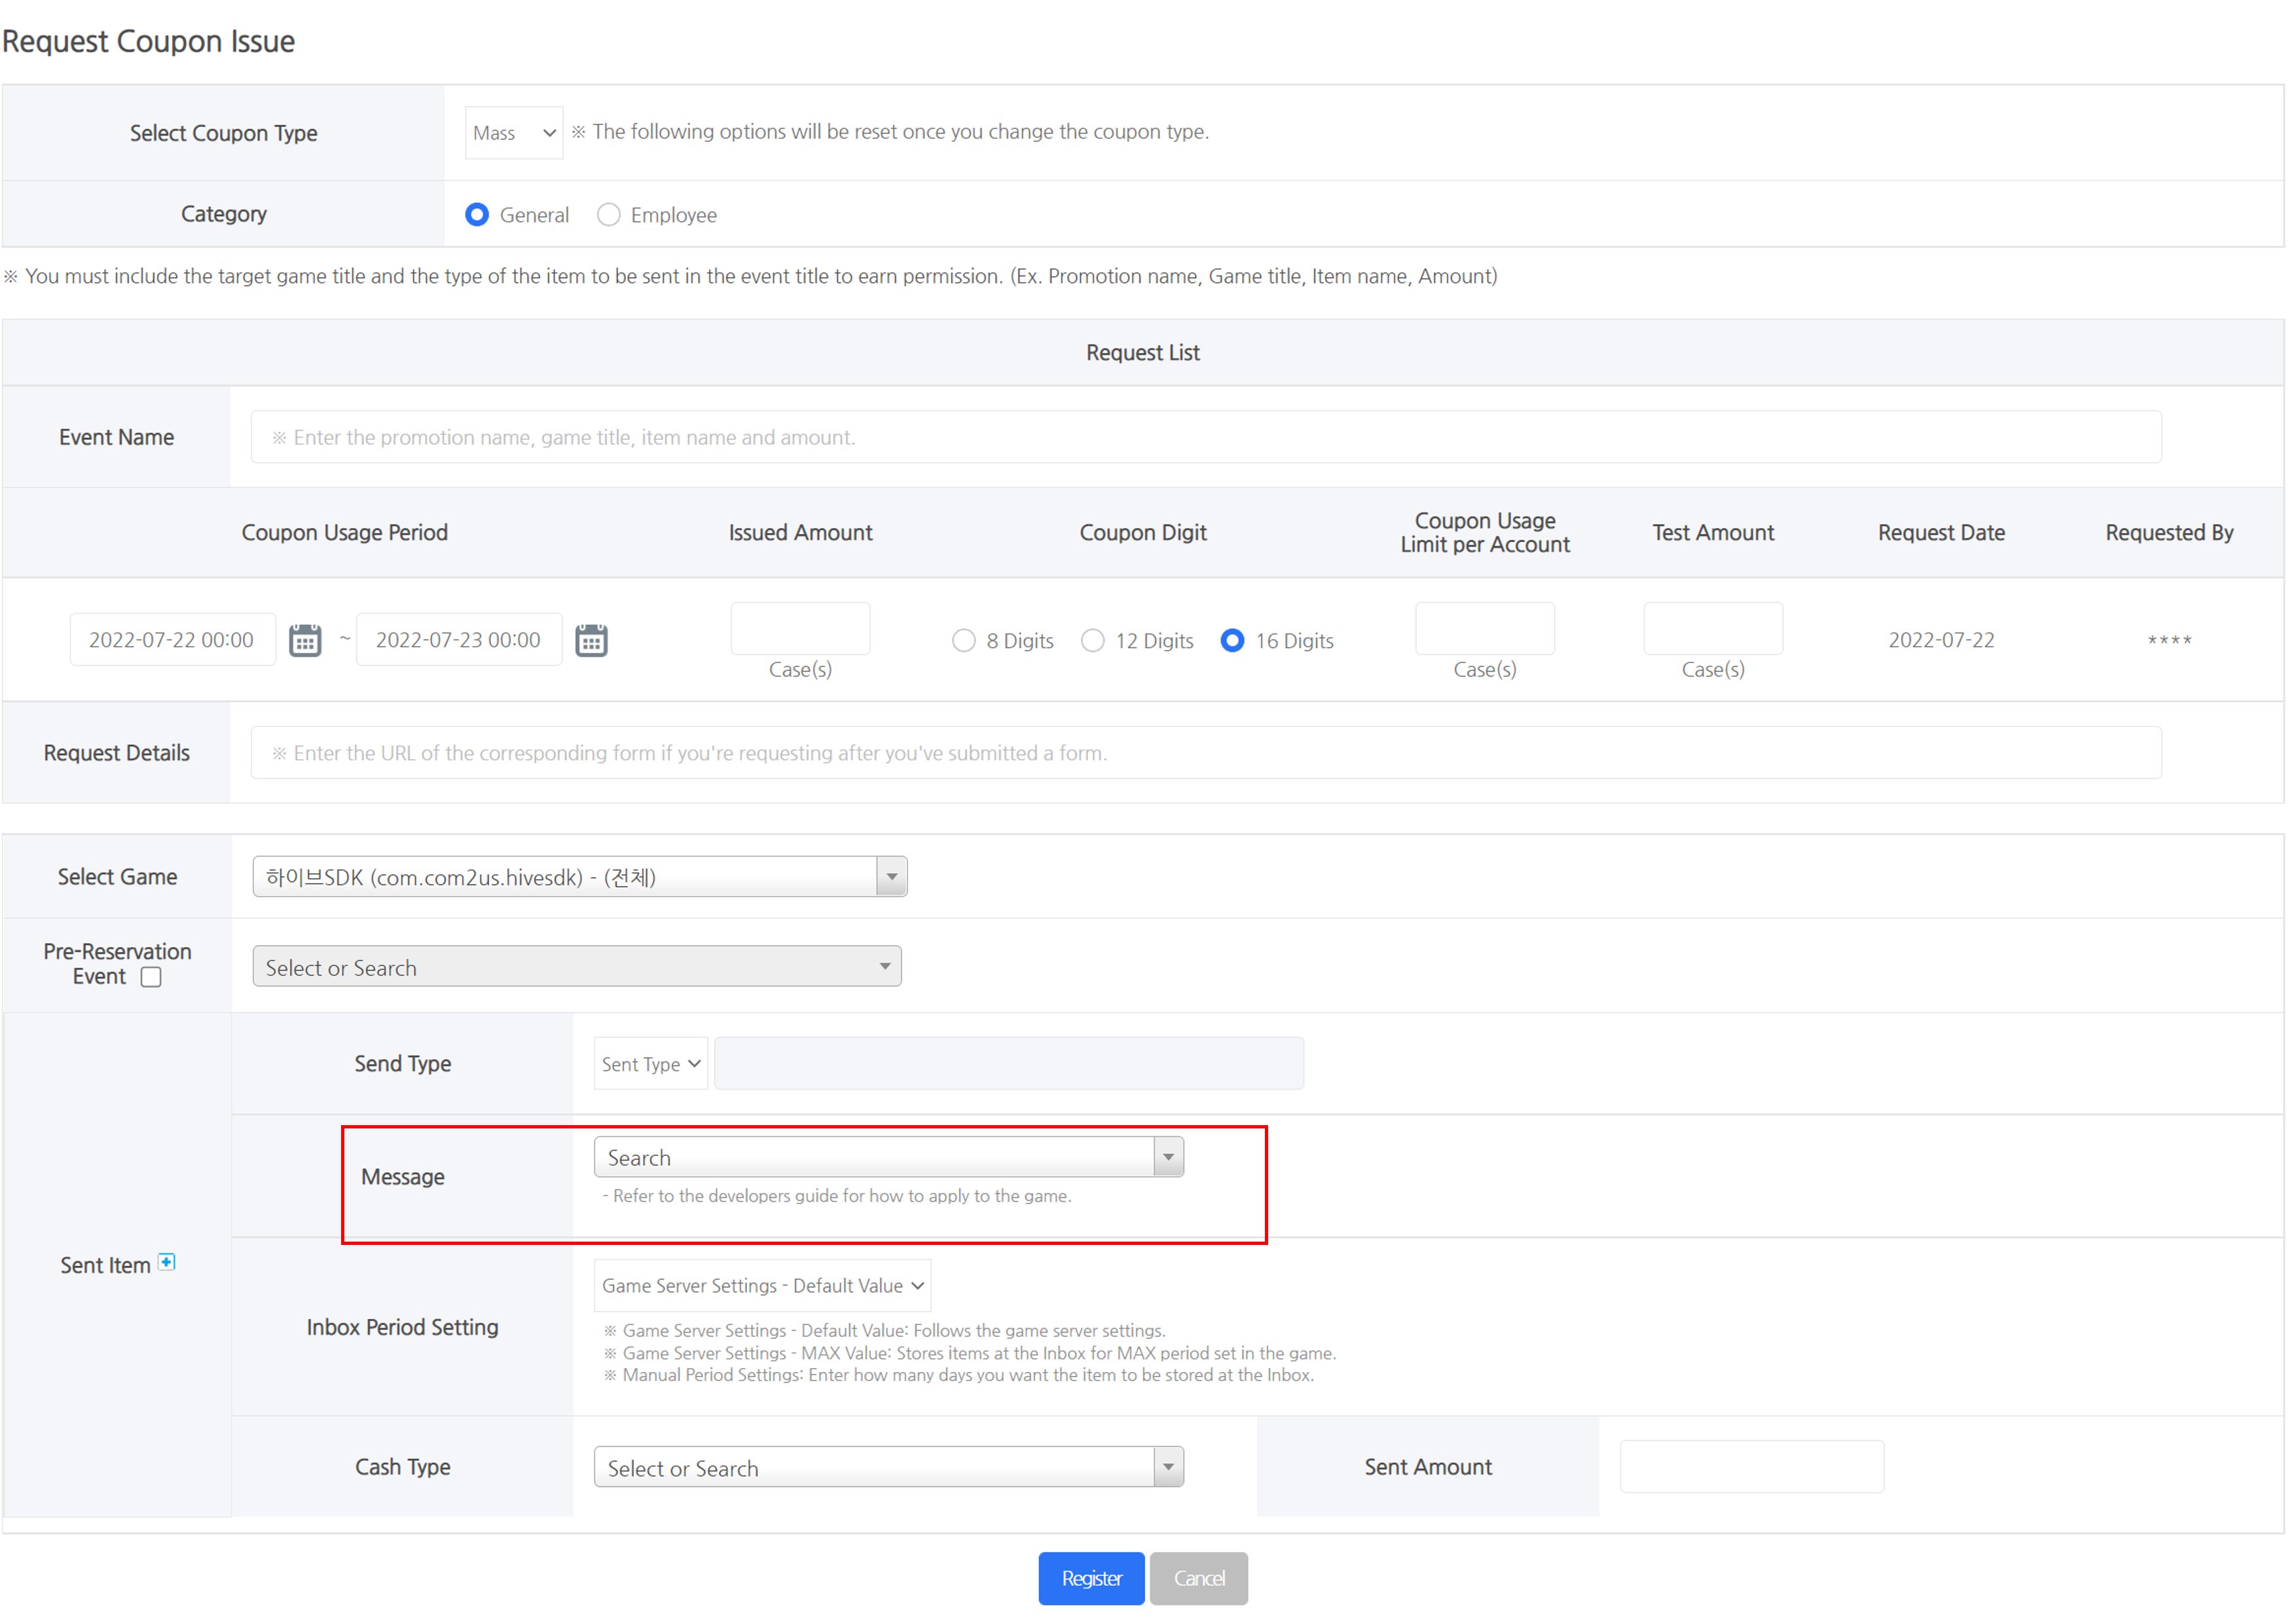
Task: Click the Coupon Usage Limit input box
Action: tap(1485, 628)
